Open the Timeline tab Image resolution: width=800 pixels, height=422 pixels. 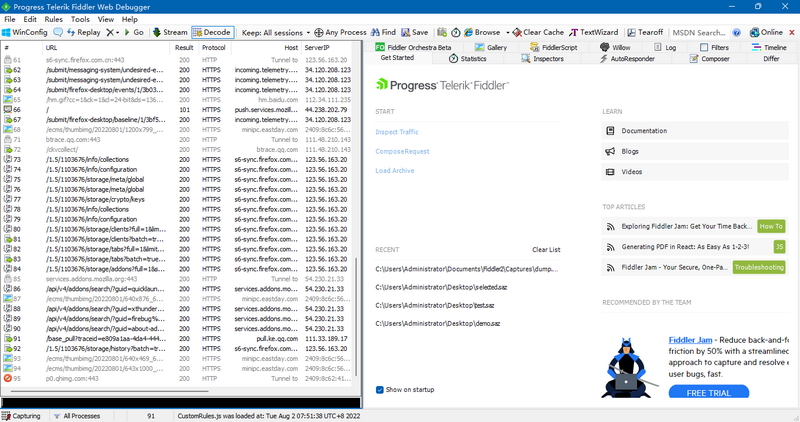pyautogui.click(x=769, y=47)
